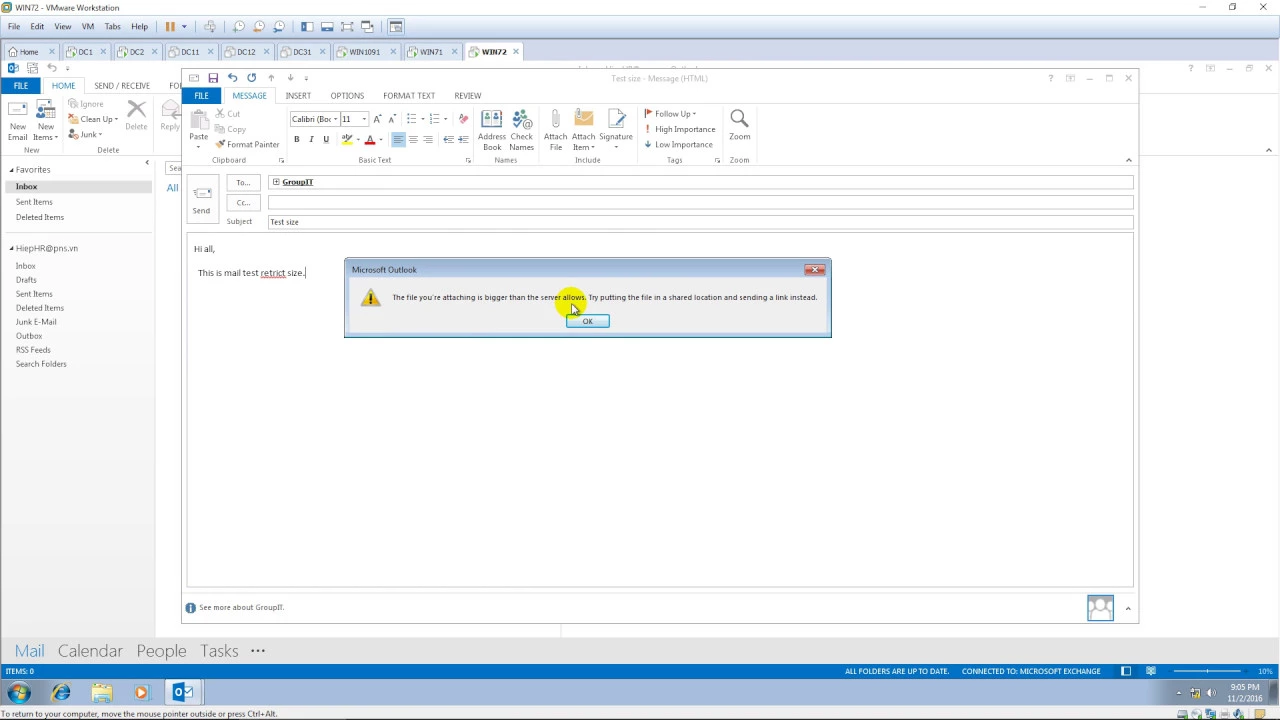This screenshot has width=1280, height=720.
Task: Switch to the OPTIONS ribbon tab
Action: (x=347, y=95)
